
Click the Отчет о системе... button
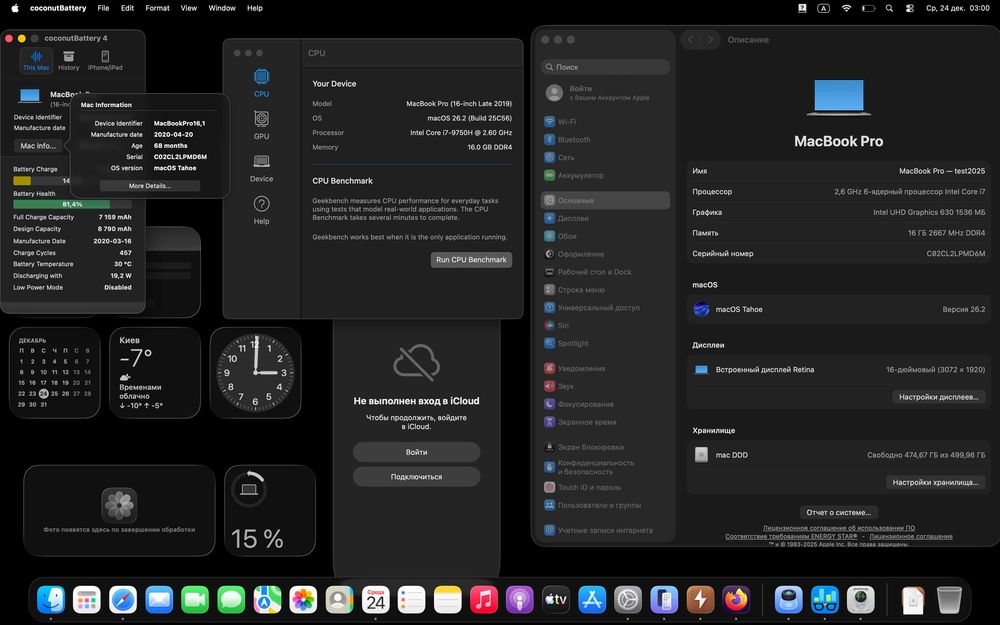pos(839,512)
